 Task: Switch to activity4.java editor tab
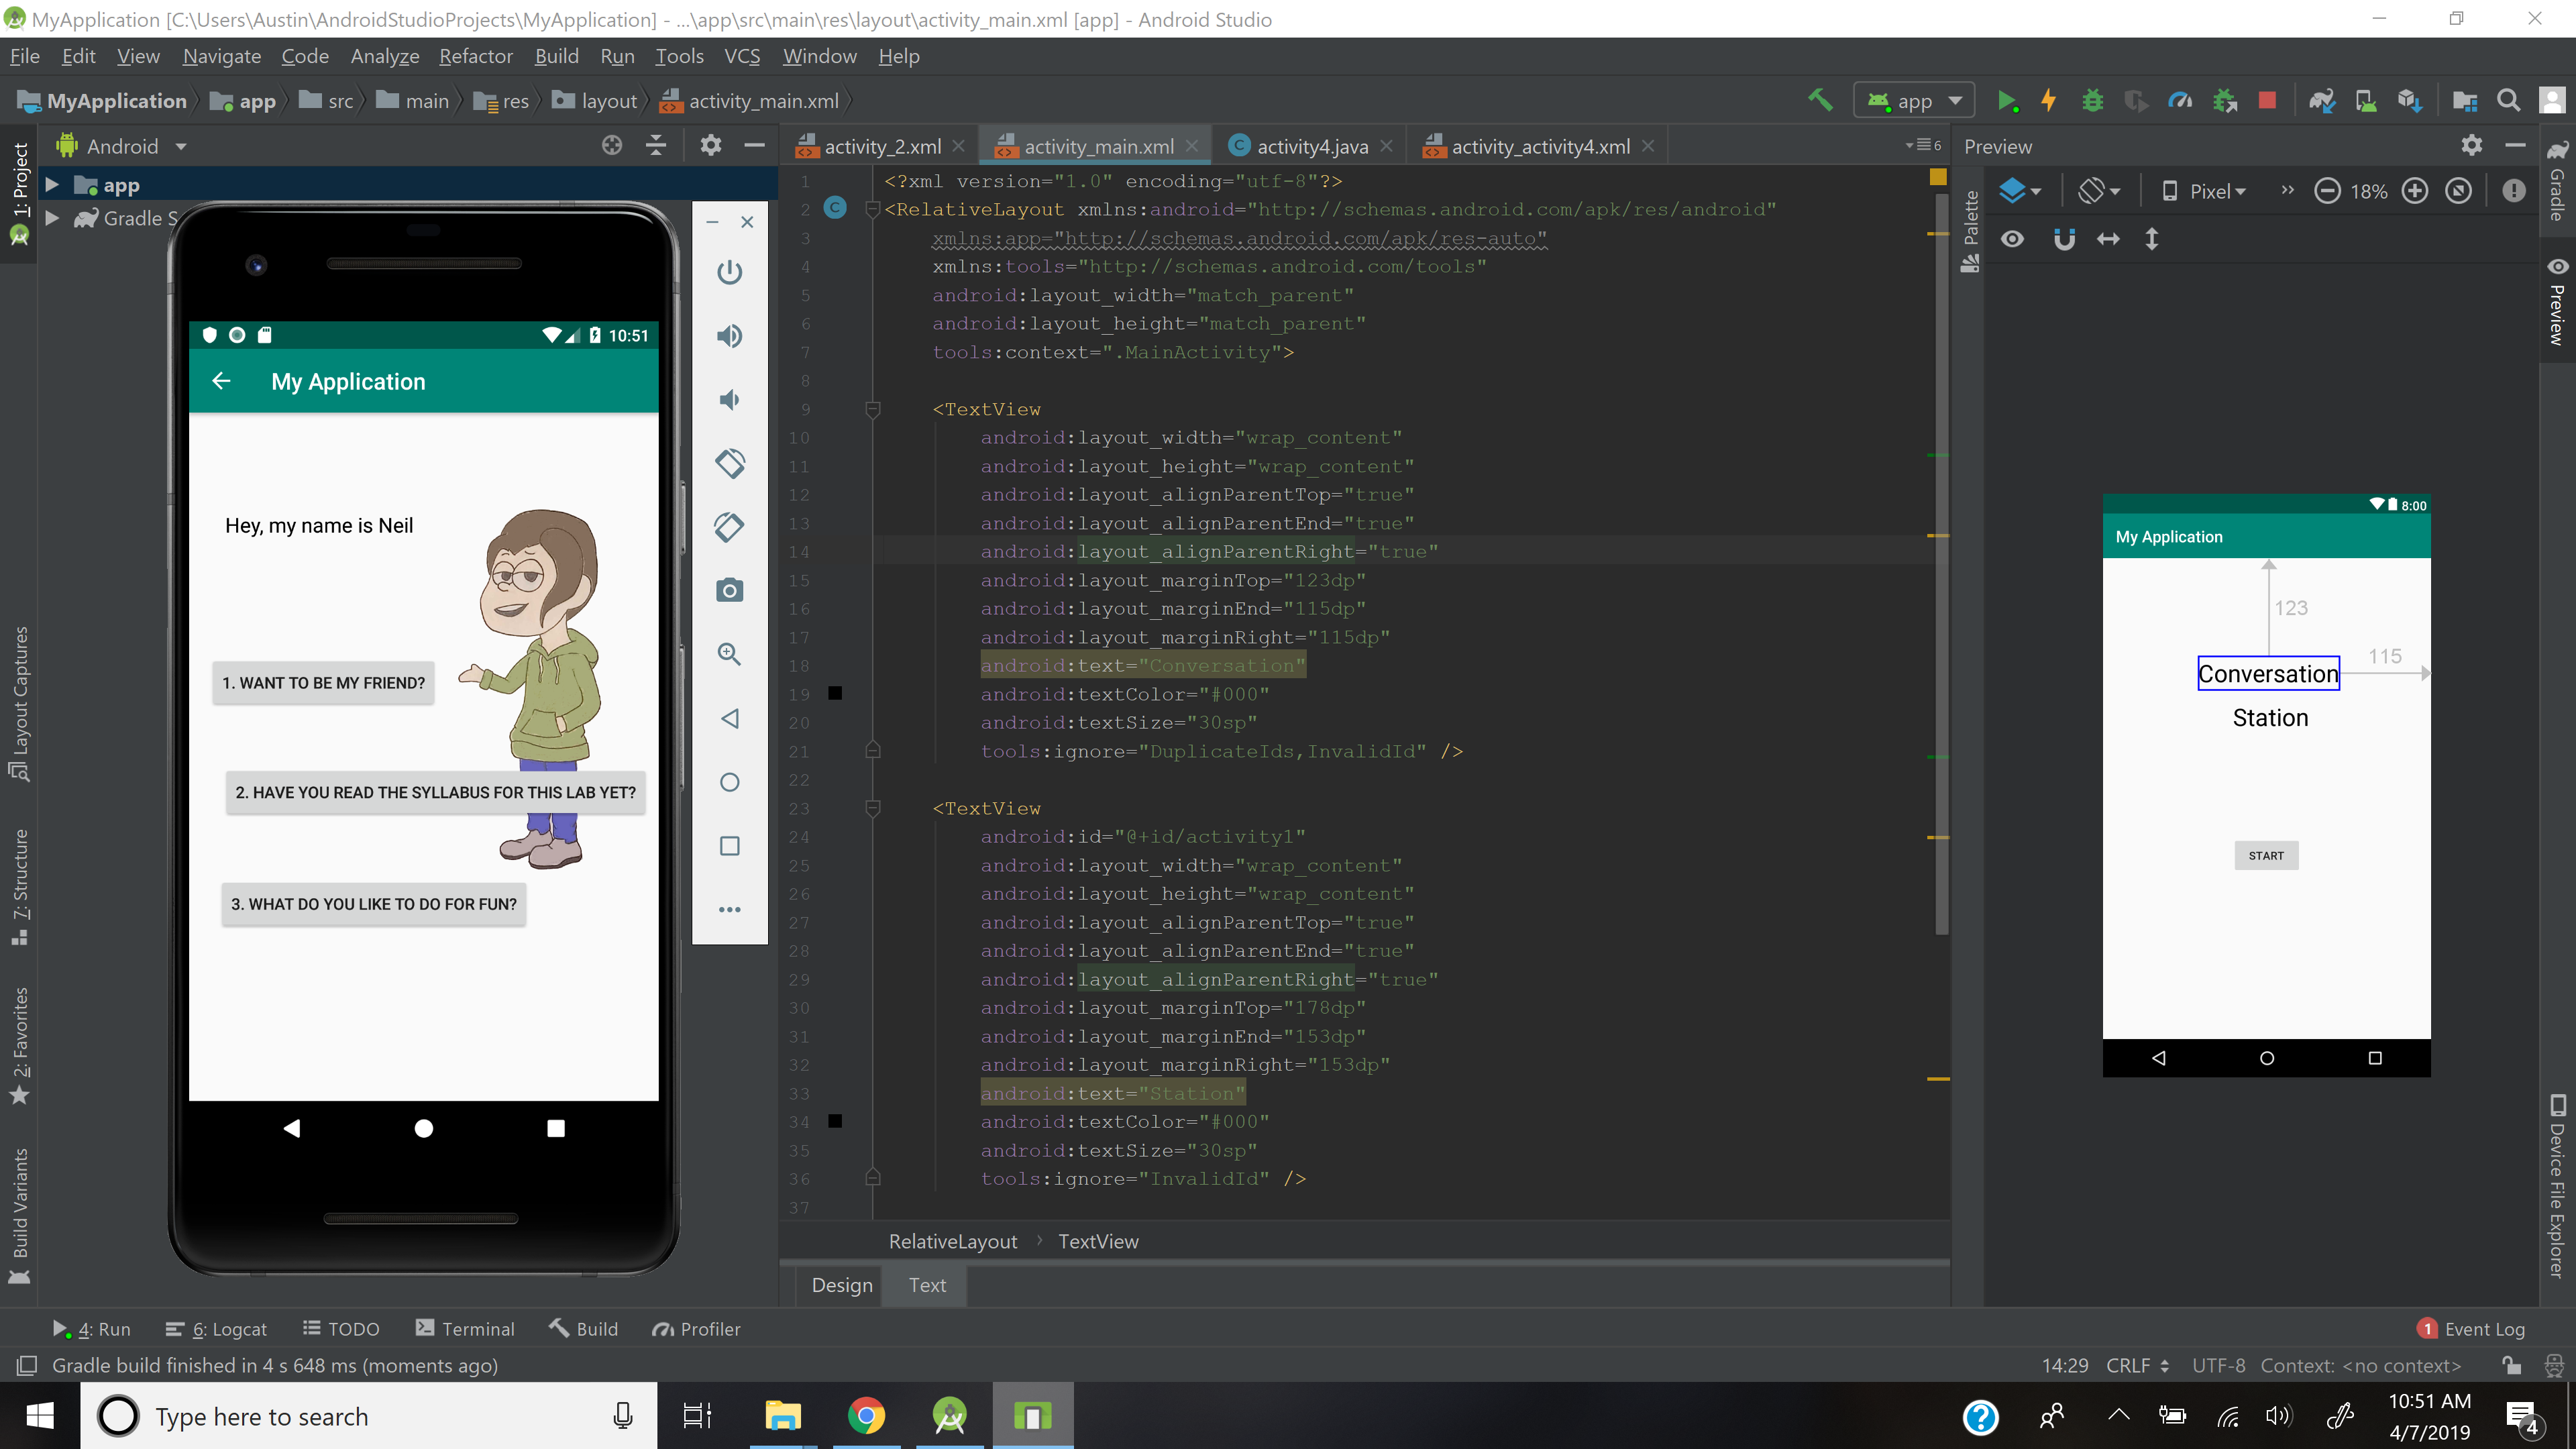[1311, 147]
